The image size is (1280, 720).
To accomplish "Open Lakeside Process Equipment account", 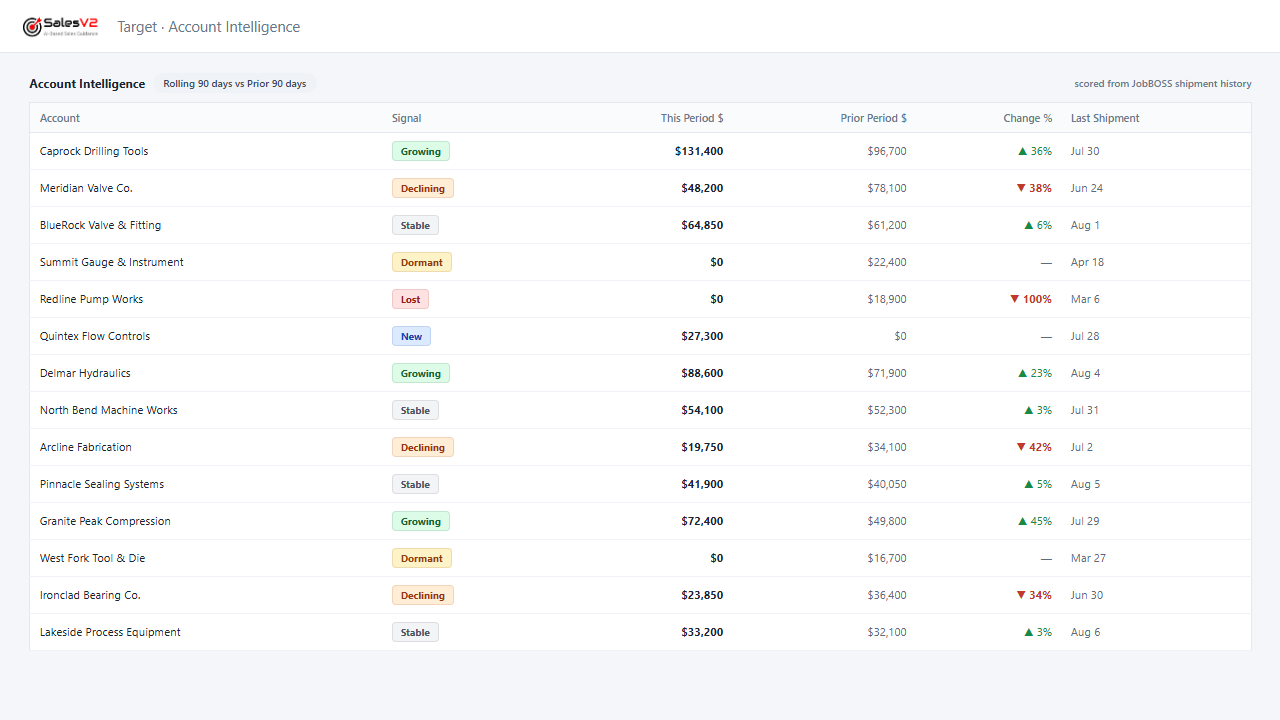I will coord(110,632).
